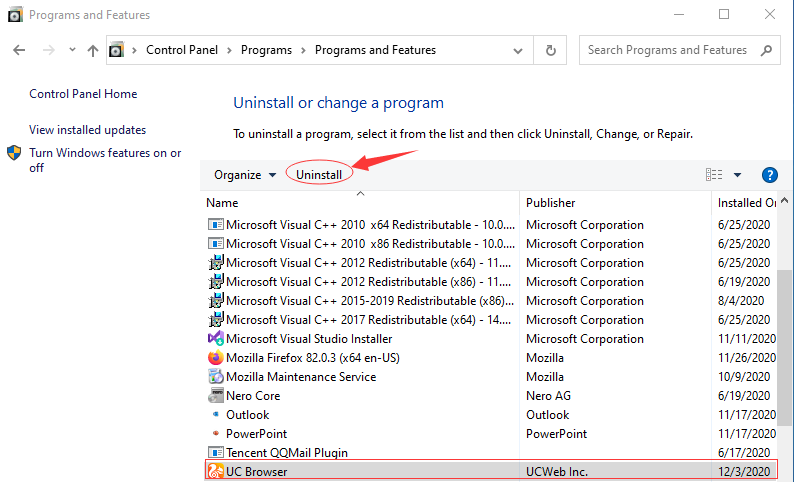Select Microsoft Visual Studio Installer name
Viewport: 794px width, 482px height.
(x=309, y=339)
